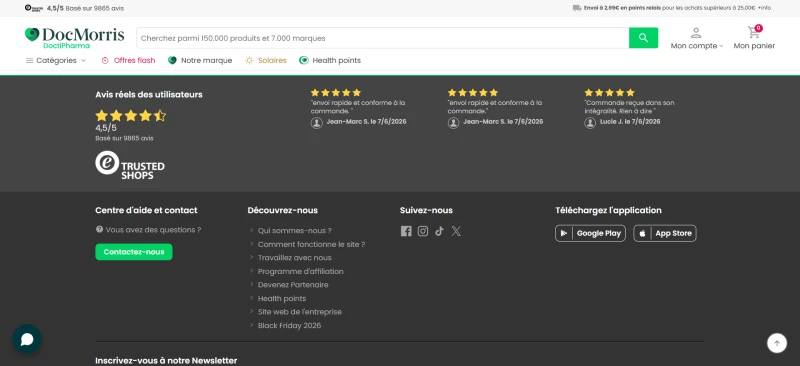
Task: Click the Contactez-nous button
Action: pyautogui.click(x=134, y=252)
